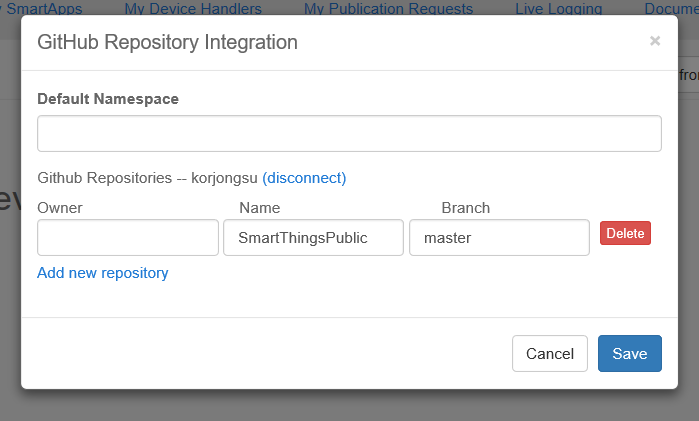Open SmartApps tab in background page
Viewport: 699px width, 421px height.
coord(41,8)
